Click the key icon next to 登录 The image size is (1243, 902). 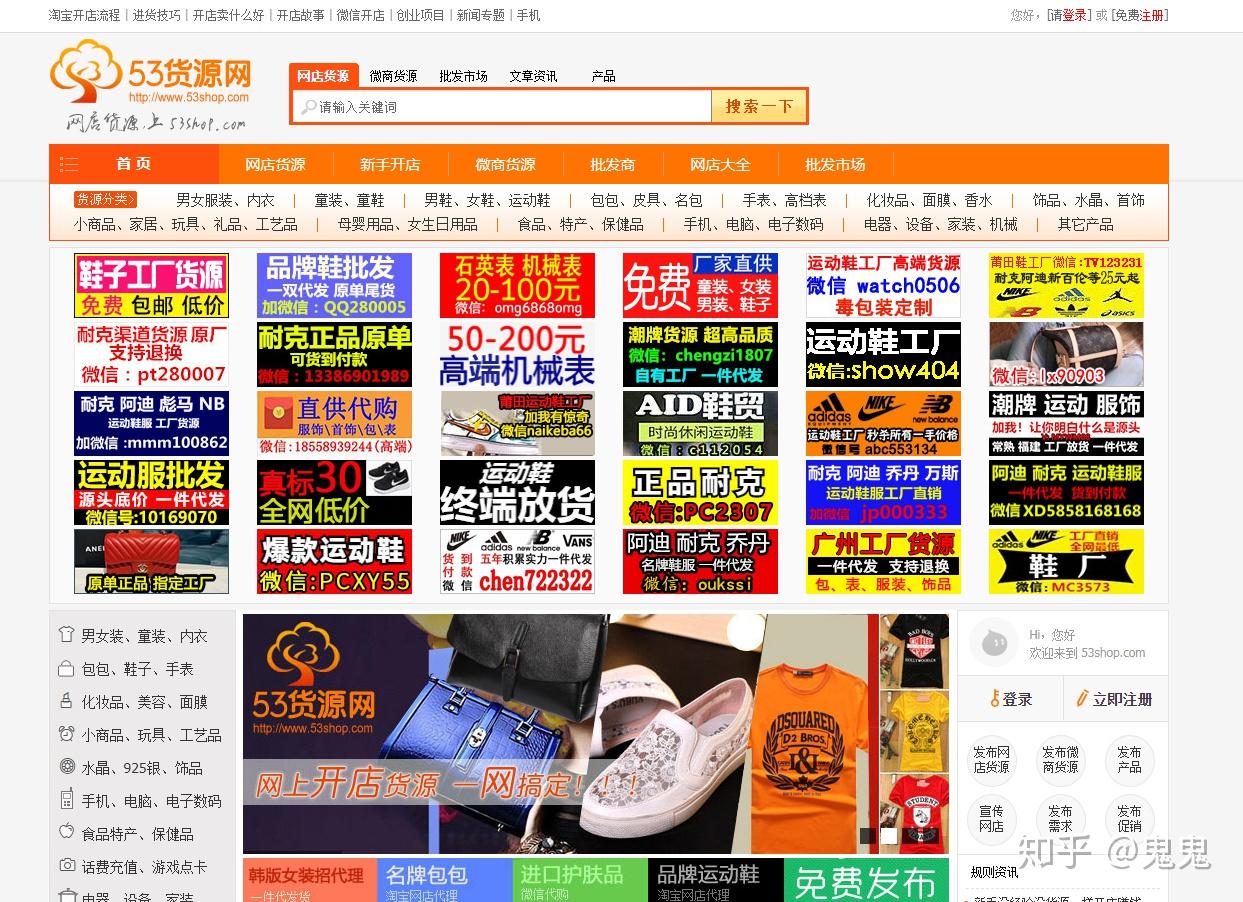pyautogui.click(x=995, y=698)
